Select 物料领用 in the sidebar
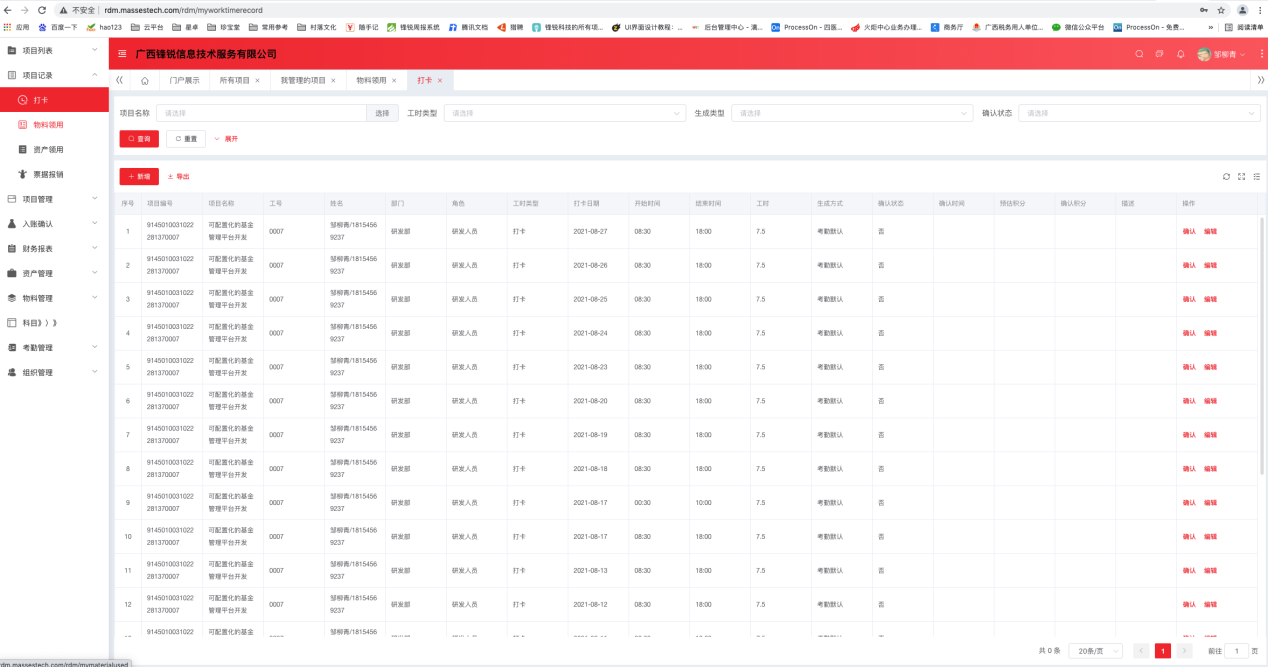 coord(54,125)
